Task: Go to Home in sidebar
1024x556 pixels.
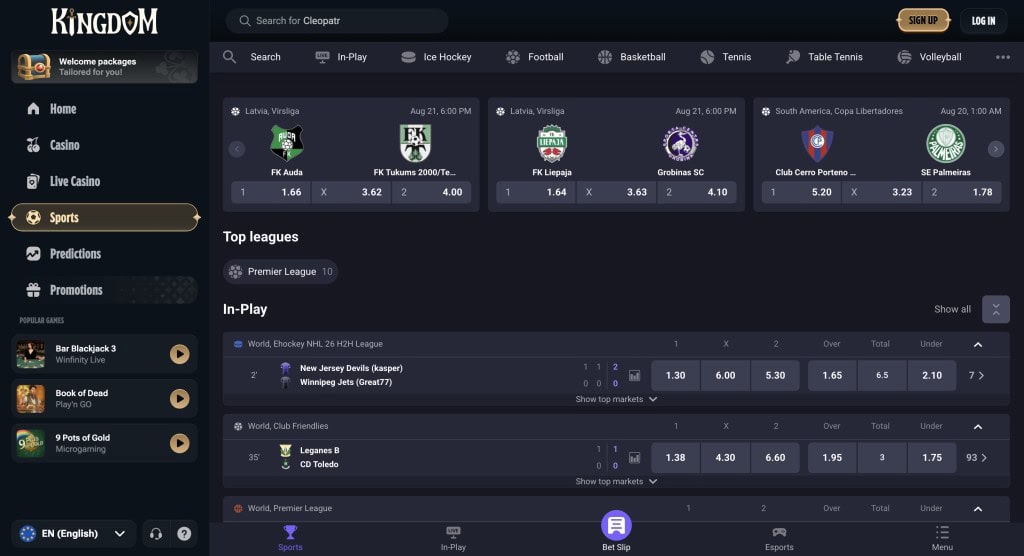Action: pyautogui.click(x=104, y=109)
